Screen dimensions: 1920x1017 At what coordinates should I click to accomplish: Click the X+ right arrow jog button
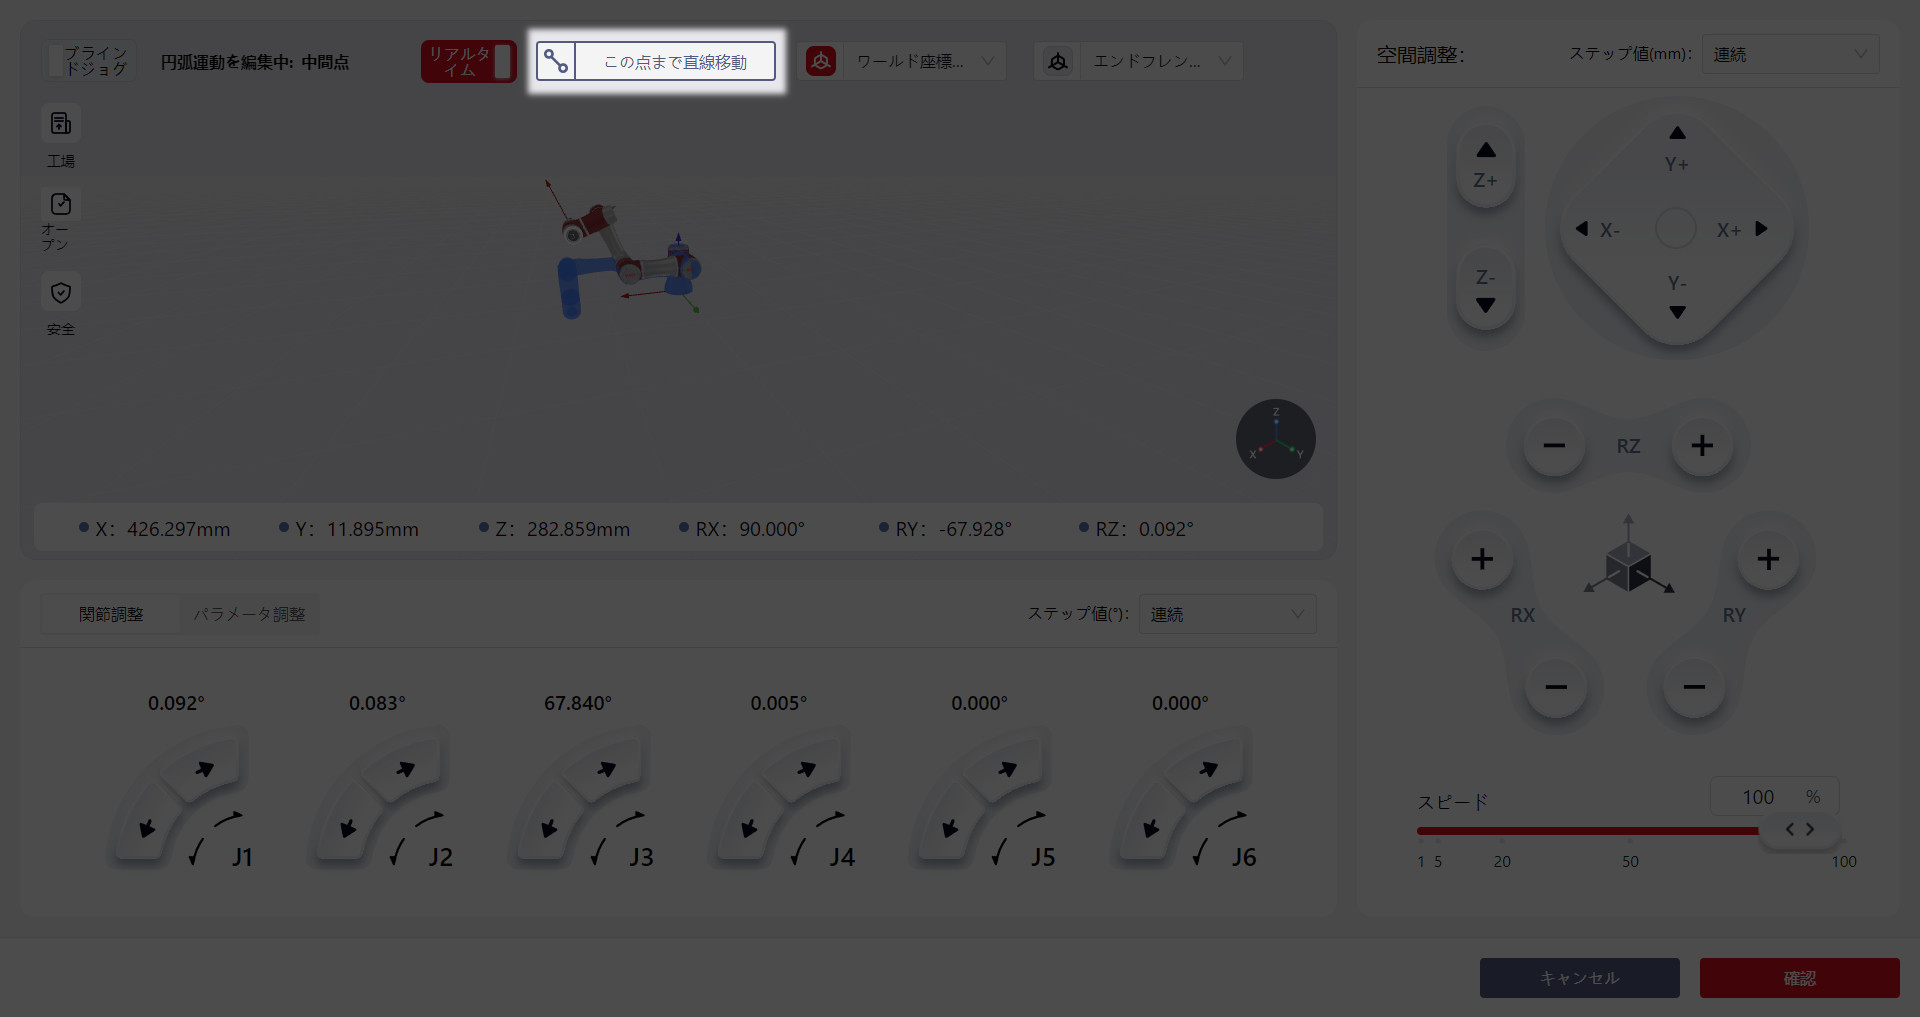(x=1760, y=229)
